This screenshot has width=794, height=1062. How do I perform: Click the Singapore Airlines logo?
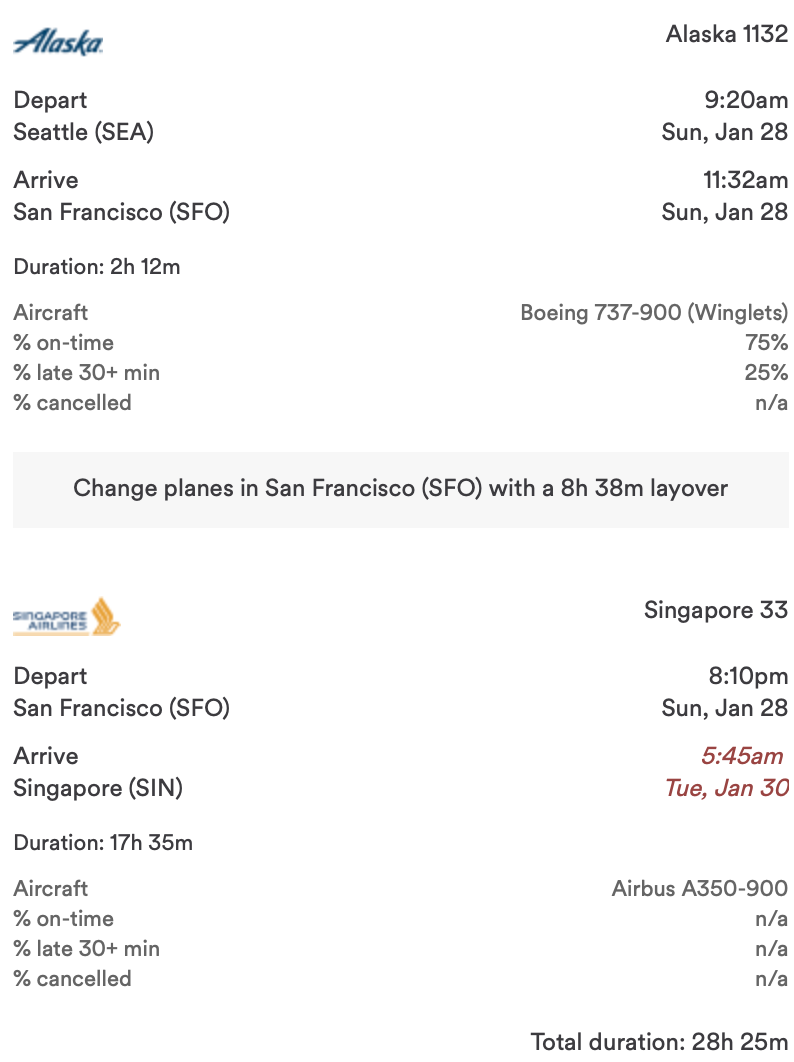pos(66,617)
